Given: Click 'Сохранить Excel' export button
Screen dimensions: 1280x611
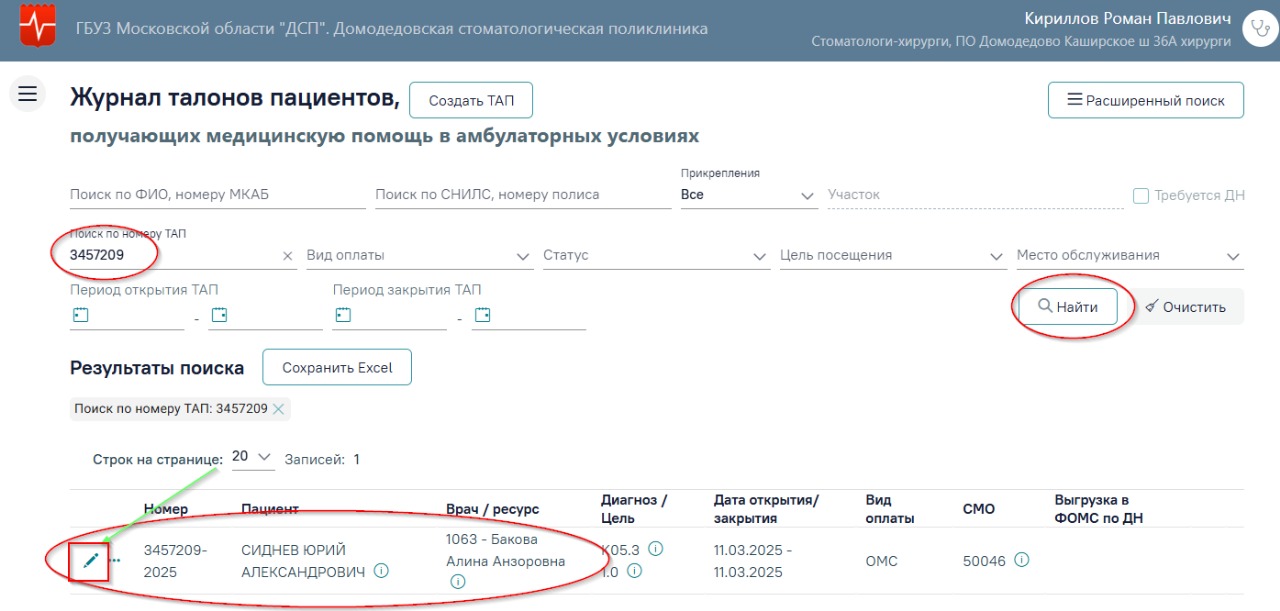Looking at the screenshot, I should coord(337,368).
